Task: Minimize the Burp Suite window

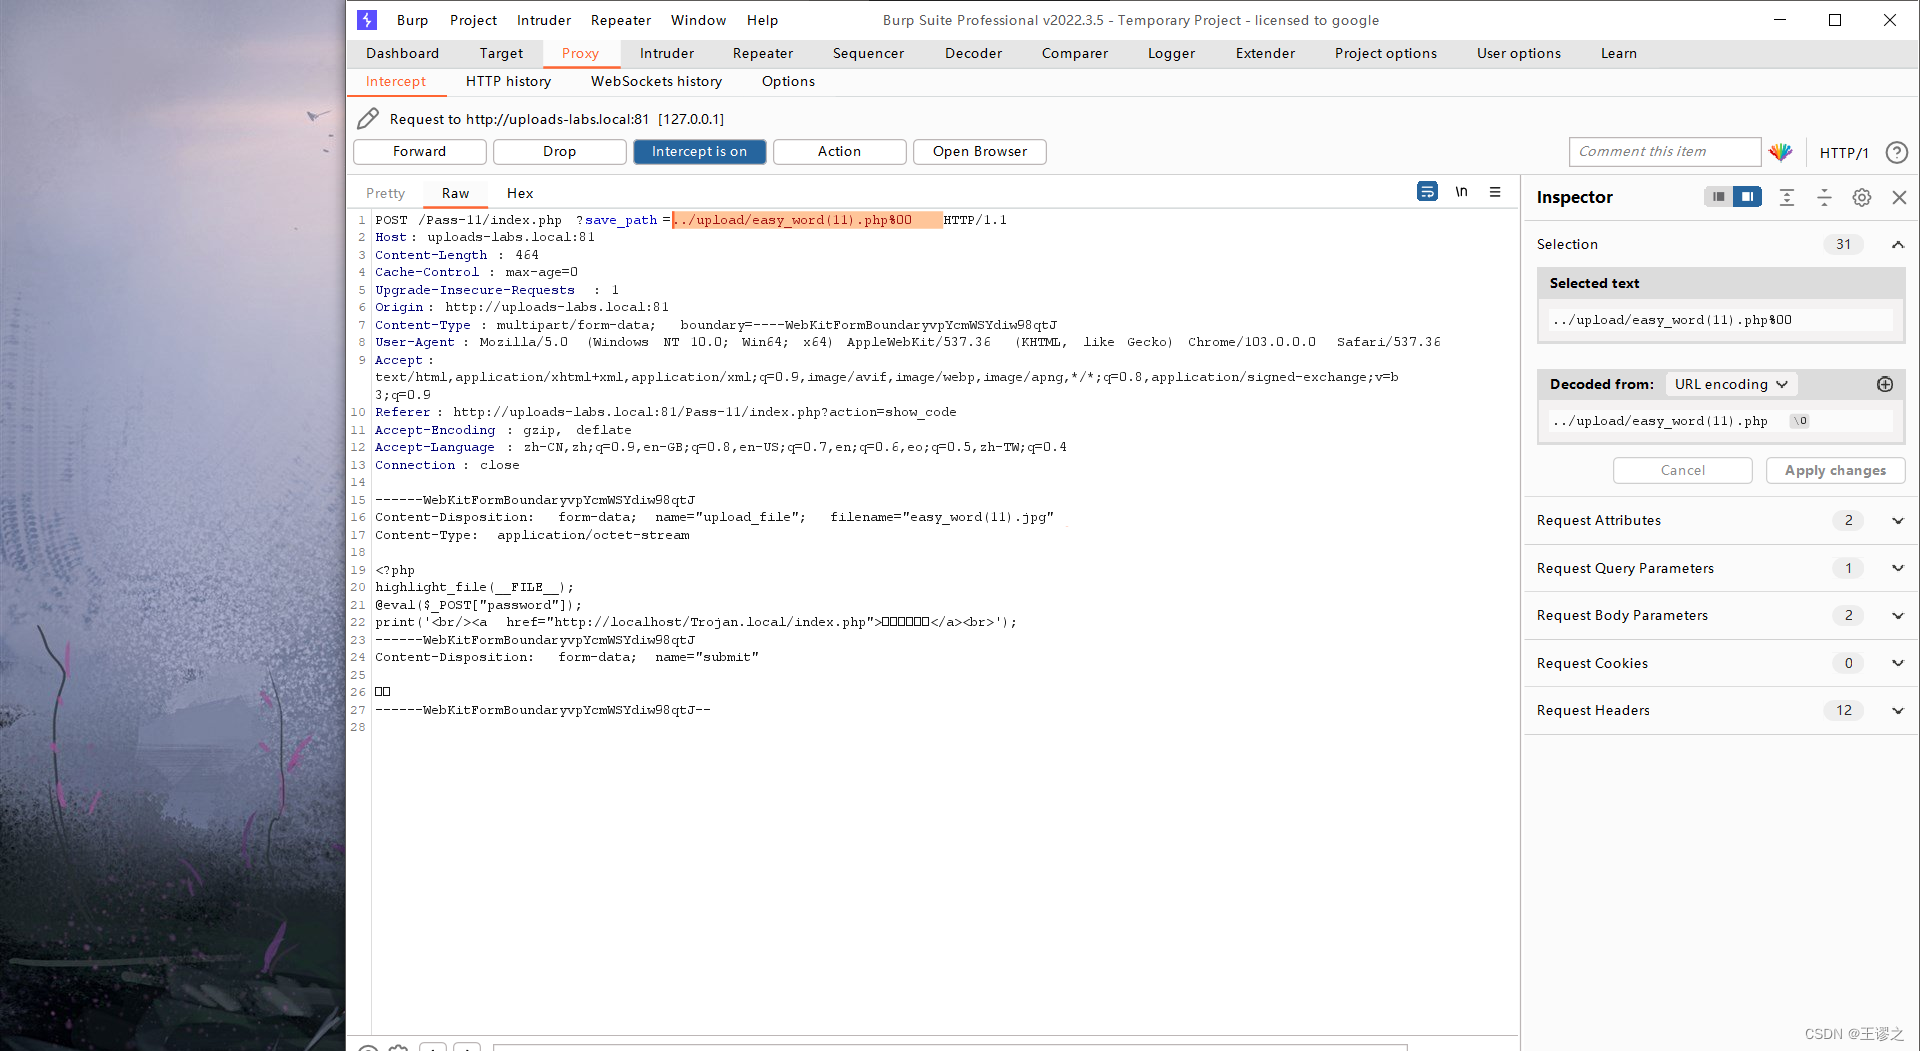Action: click(x=1780, y=20)
